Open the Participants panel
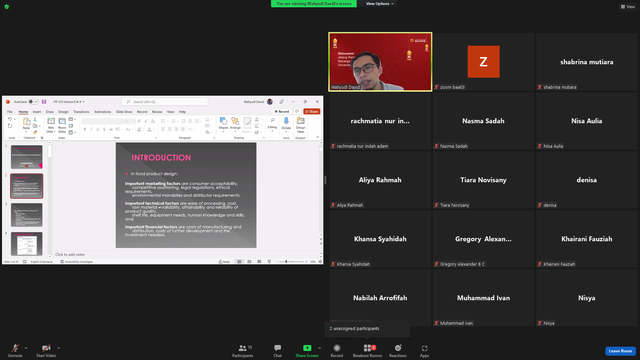This screenshot has width=640, height=360. [243, 350]
